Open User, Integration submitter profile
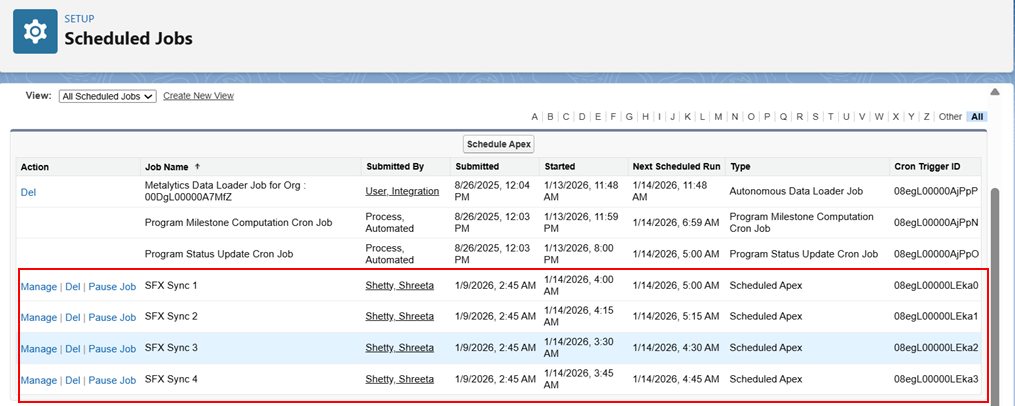This screenshot has width=1015, height=406. click(402, 191)
